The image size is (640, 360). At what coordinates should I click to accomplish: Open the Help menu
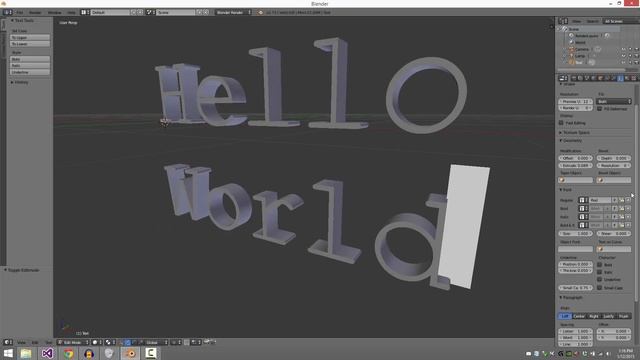(x=71, y=12)
